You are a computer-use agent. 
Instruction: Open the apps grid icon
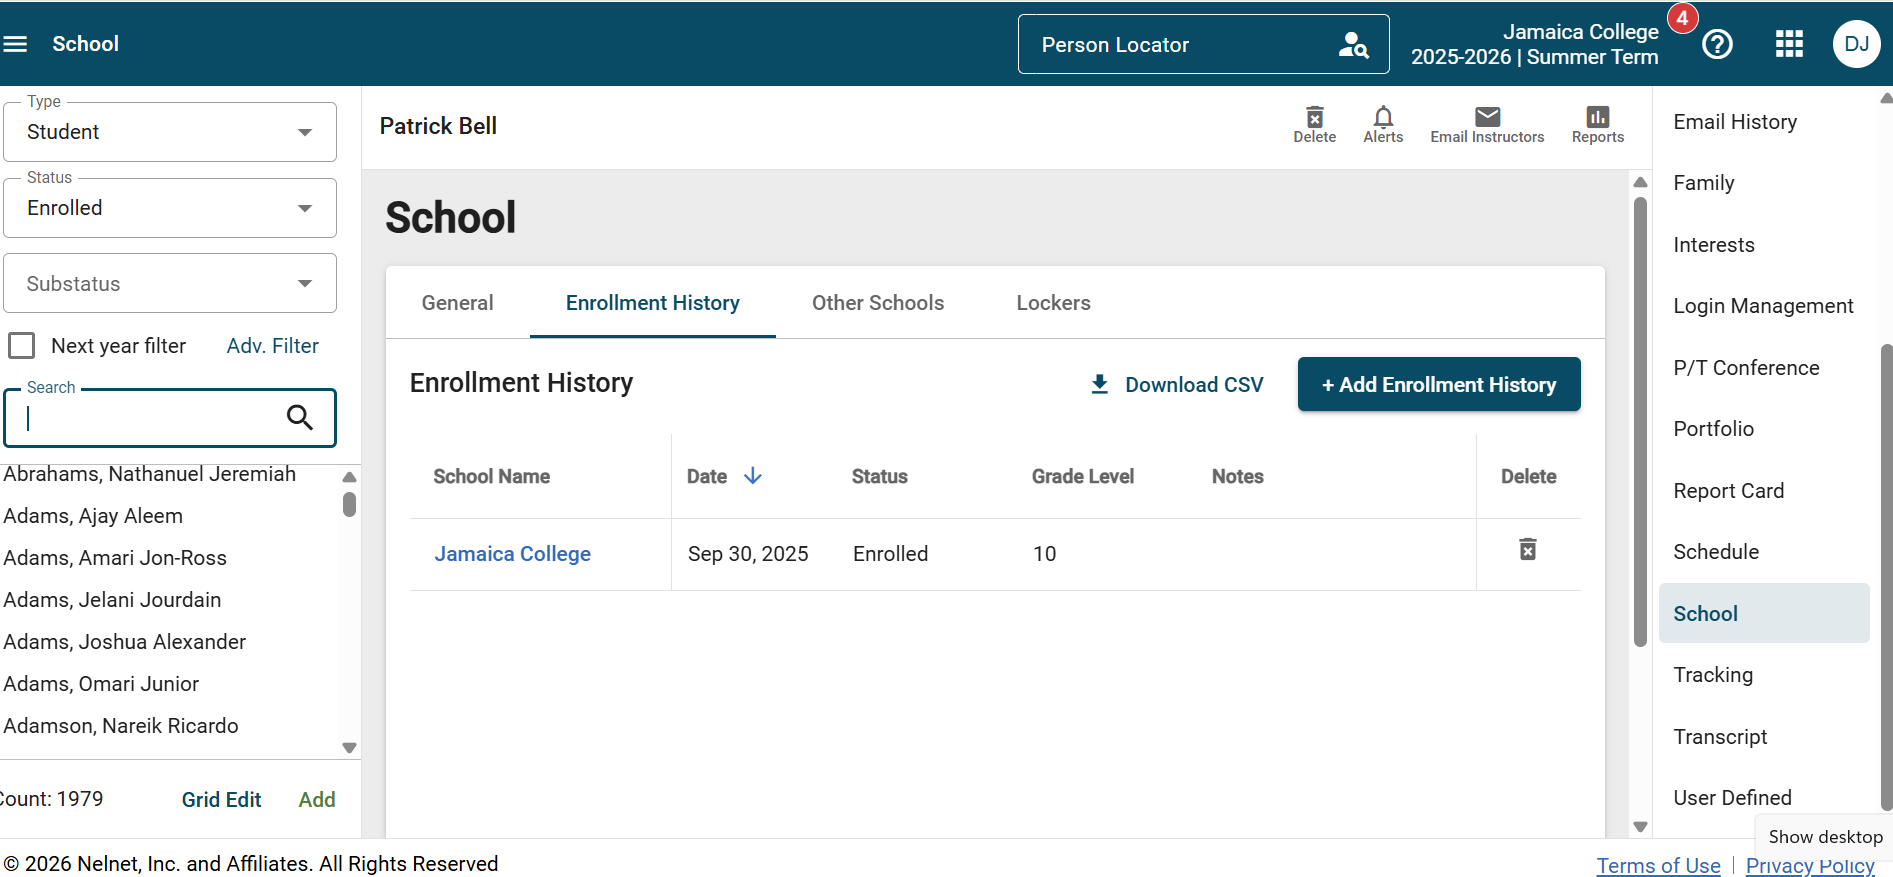(x=1789, y=44)
